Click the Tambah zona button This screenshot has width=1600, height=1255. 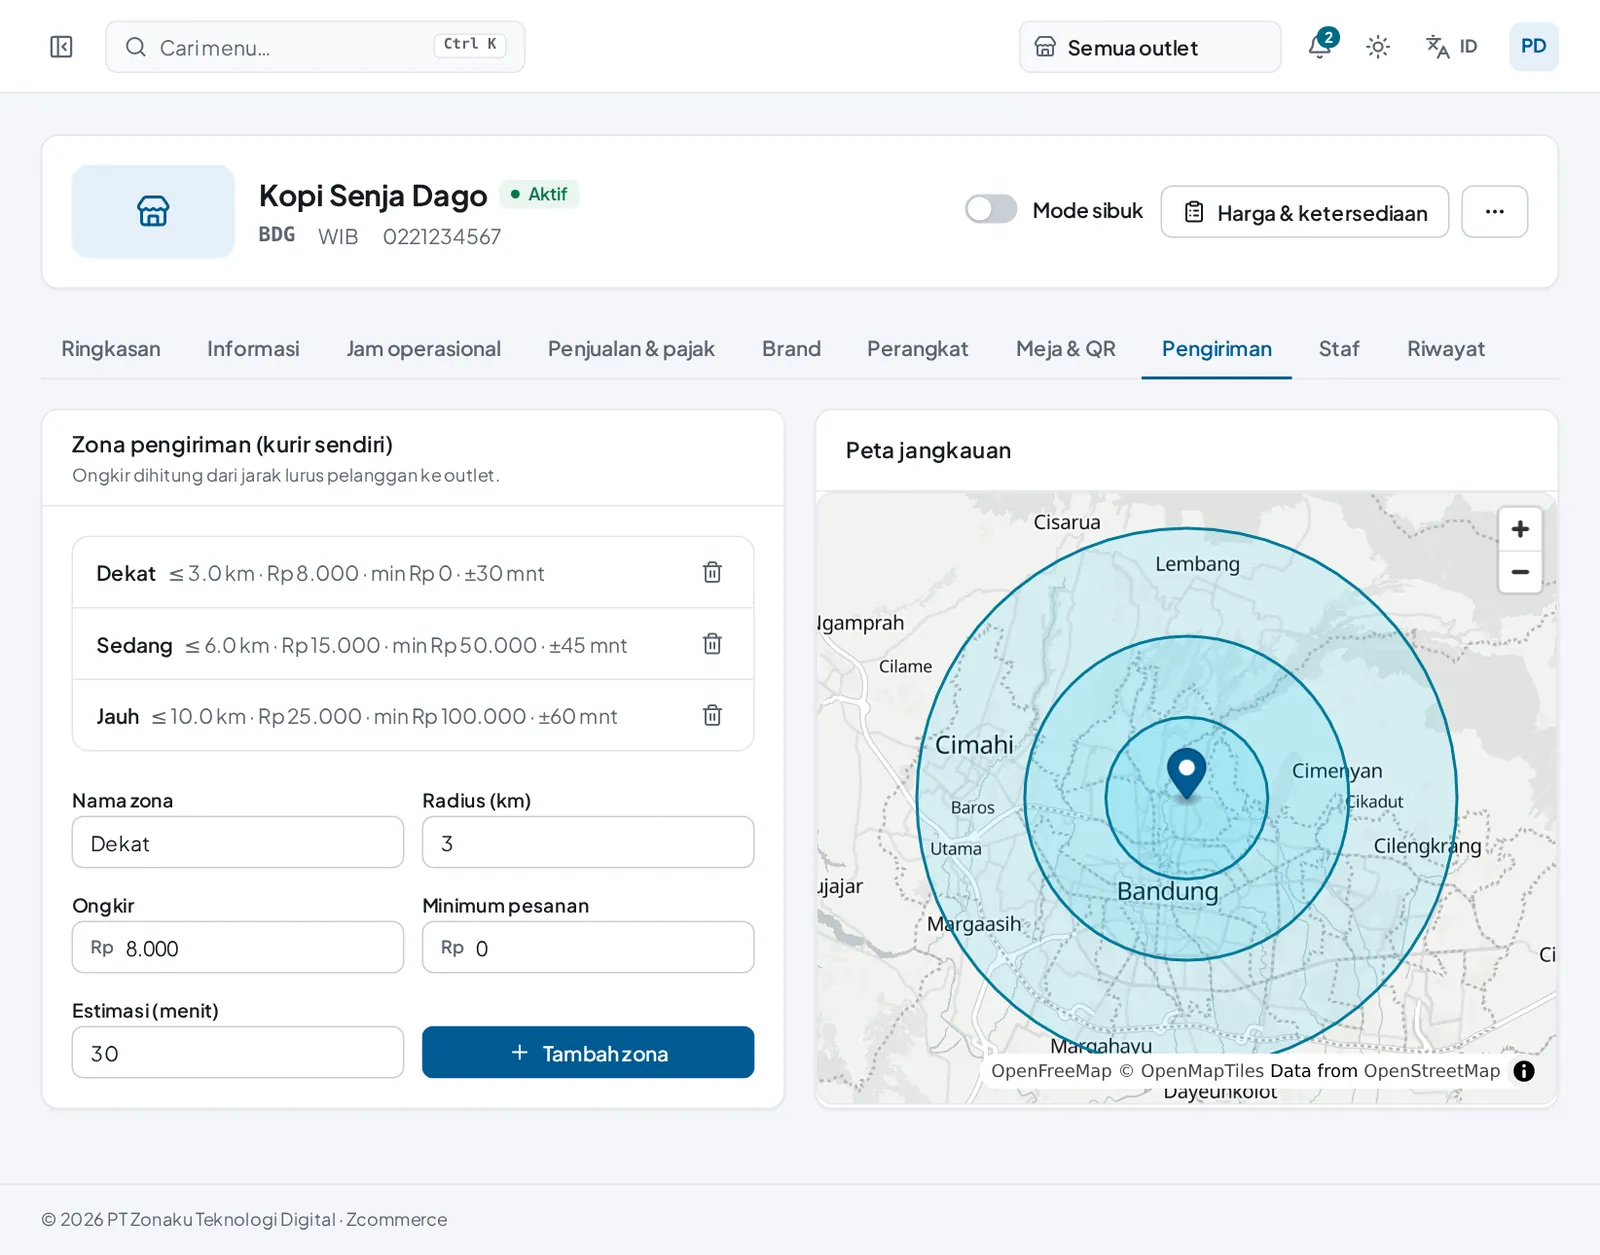pyautogui.click(x=588, y=1052)
